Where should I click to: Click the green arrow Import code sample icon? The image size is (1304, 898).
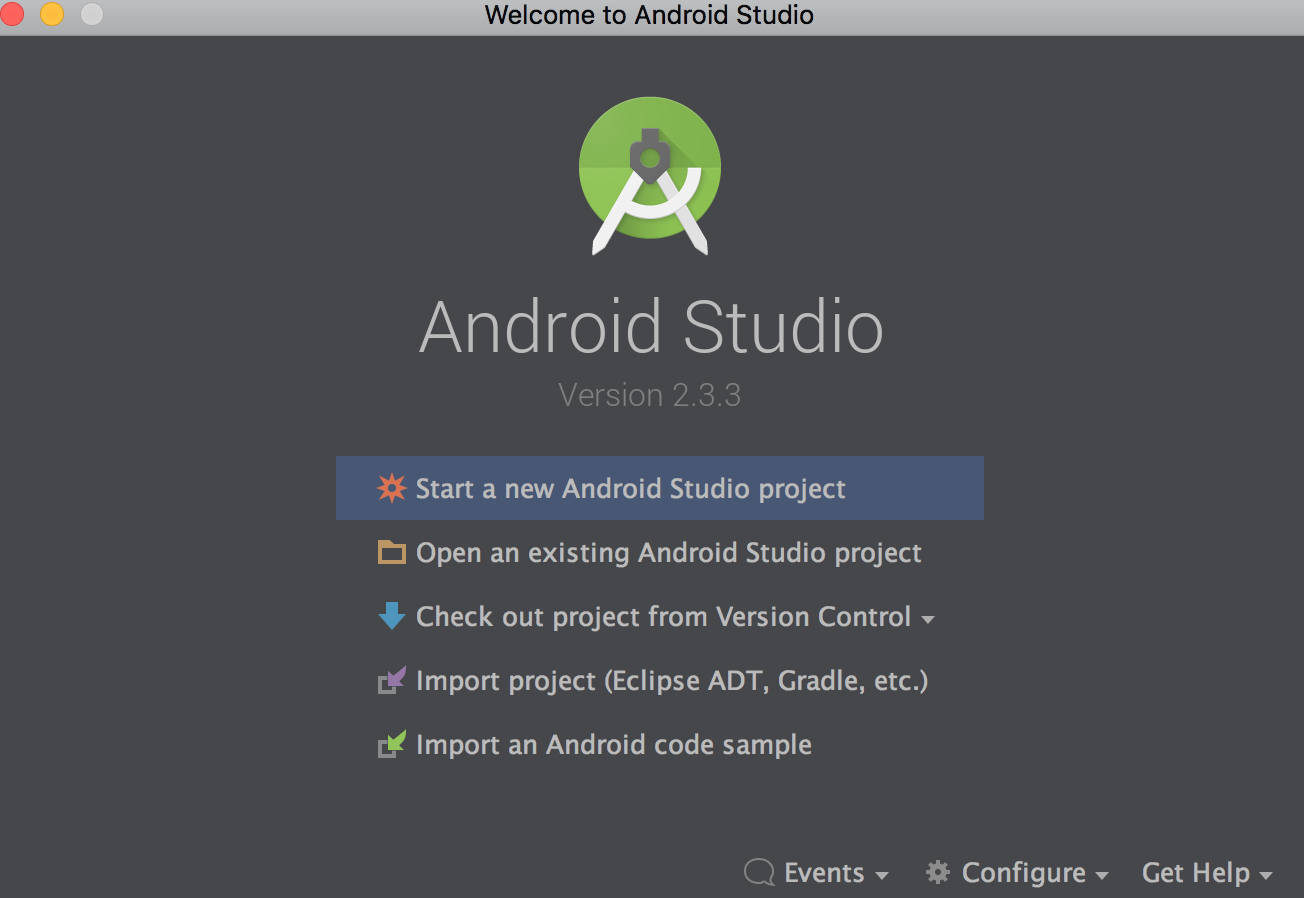(391, 744)
